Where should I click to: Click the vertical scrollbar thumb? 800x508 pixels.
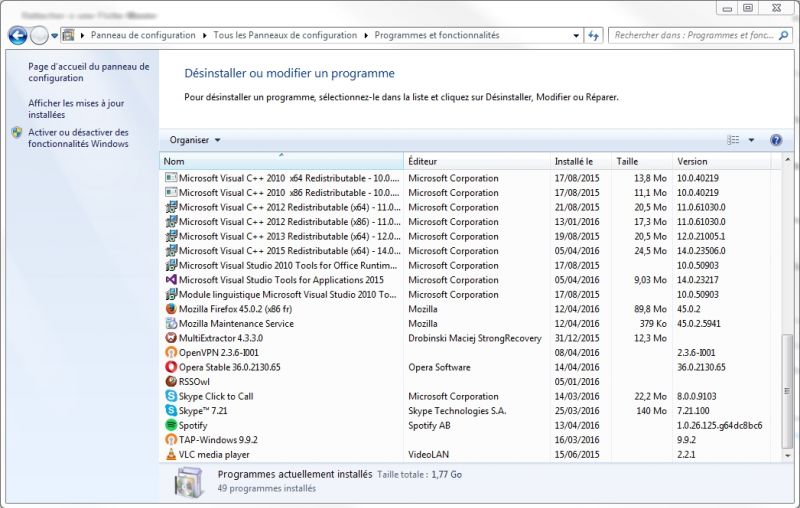tap(787, 391)
